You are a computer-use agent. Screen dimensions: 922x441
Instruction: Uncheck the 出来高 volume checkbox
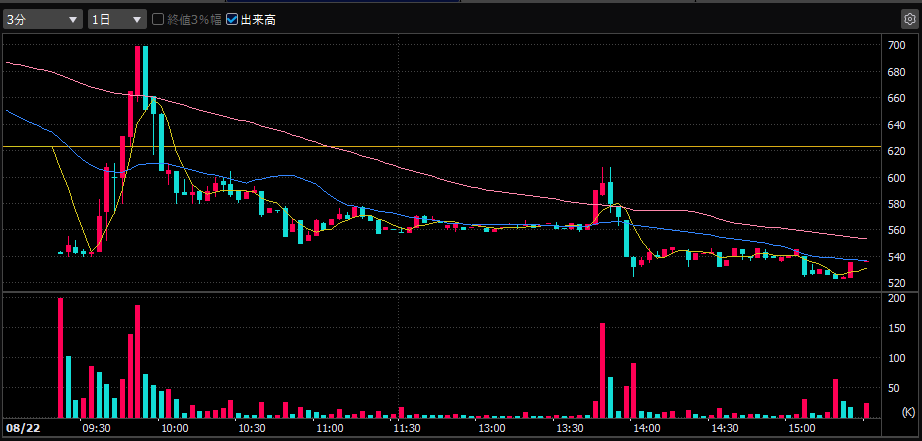point(232,19)
